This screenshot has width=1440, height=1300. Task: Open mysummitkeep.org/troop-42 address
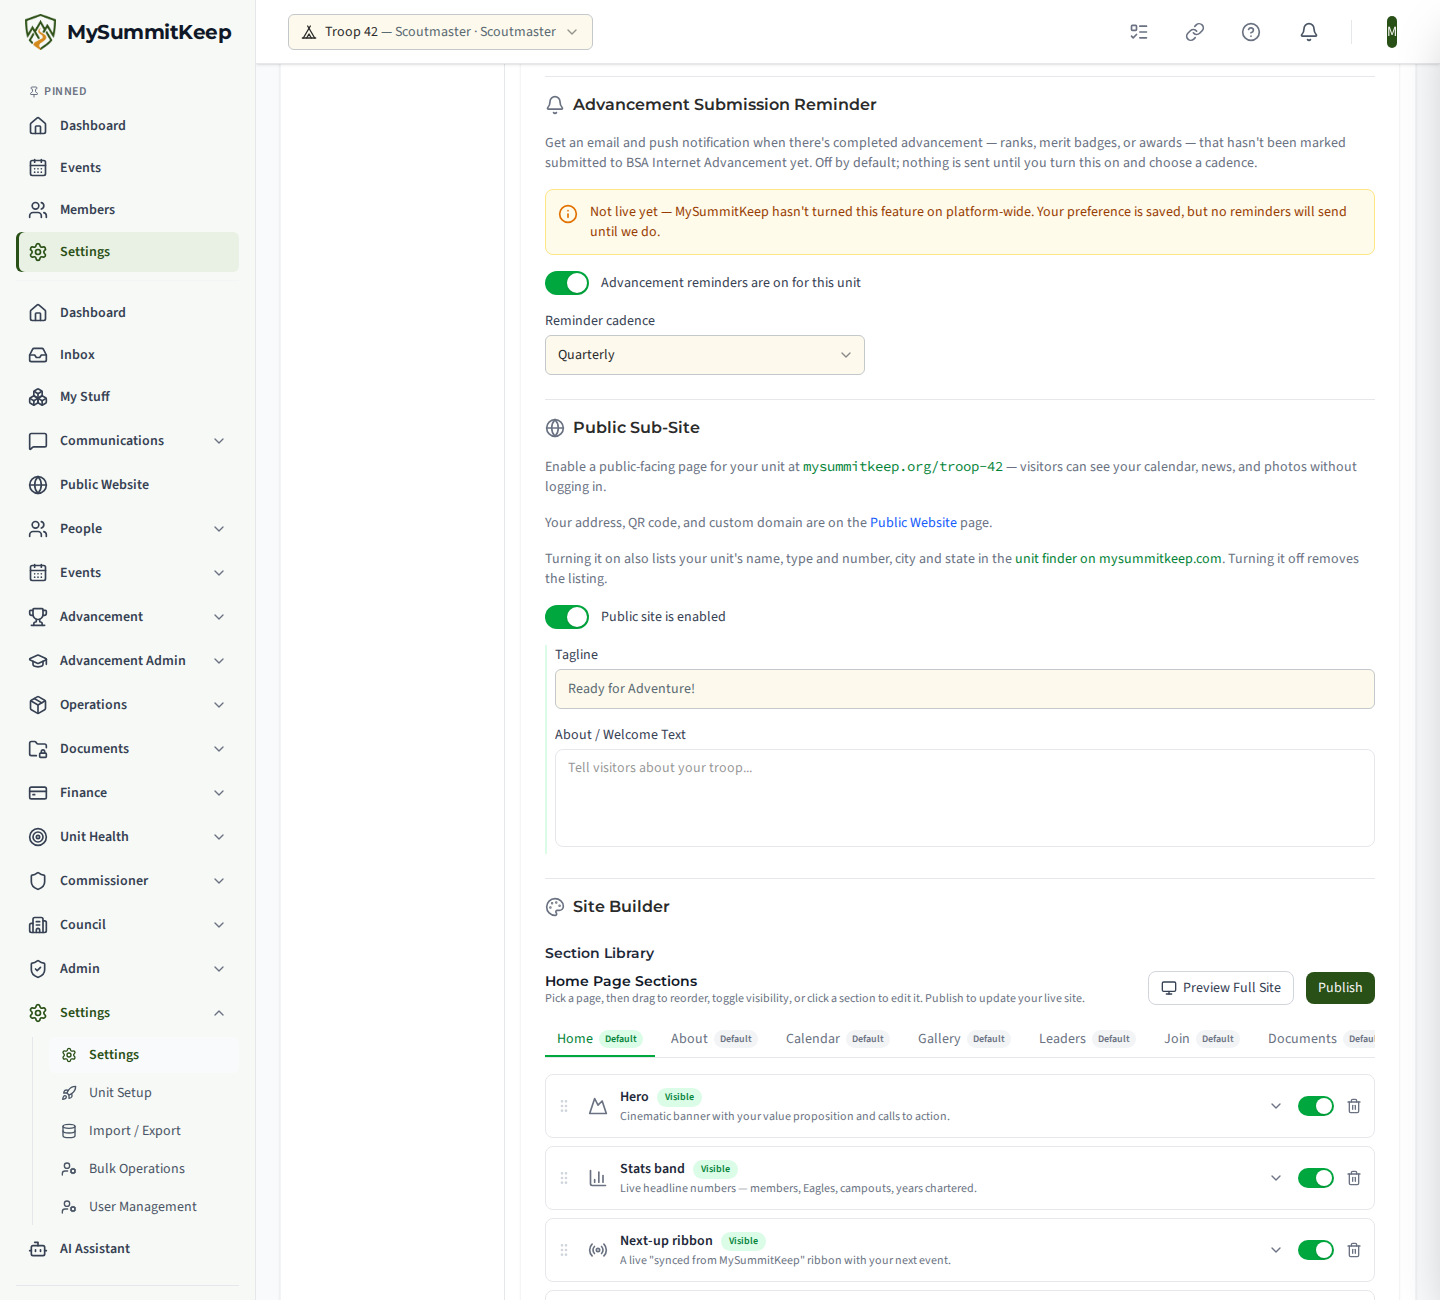[903, 467]
